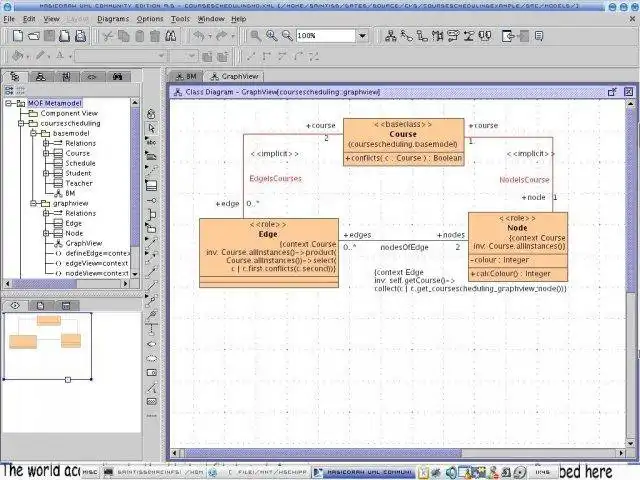
Task: Click the MagicDraw UML taskbar button
Action: [364, 472]
